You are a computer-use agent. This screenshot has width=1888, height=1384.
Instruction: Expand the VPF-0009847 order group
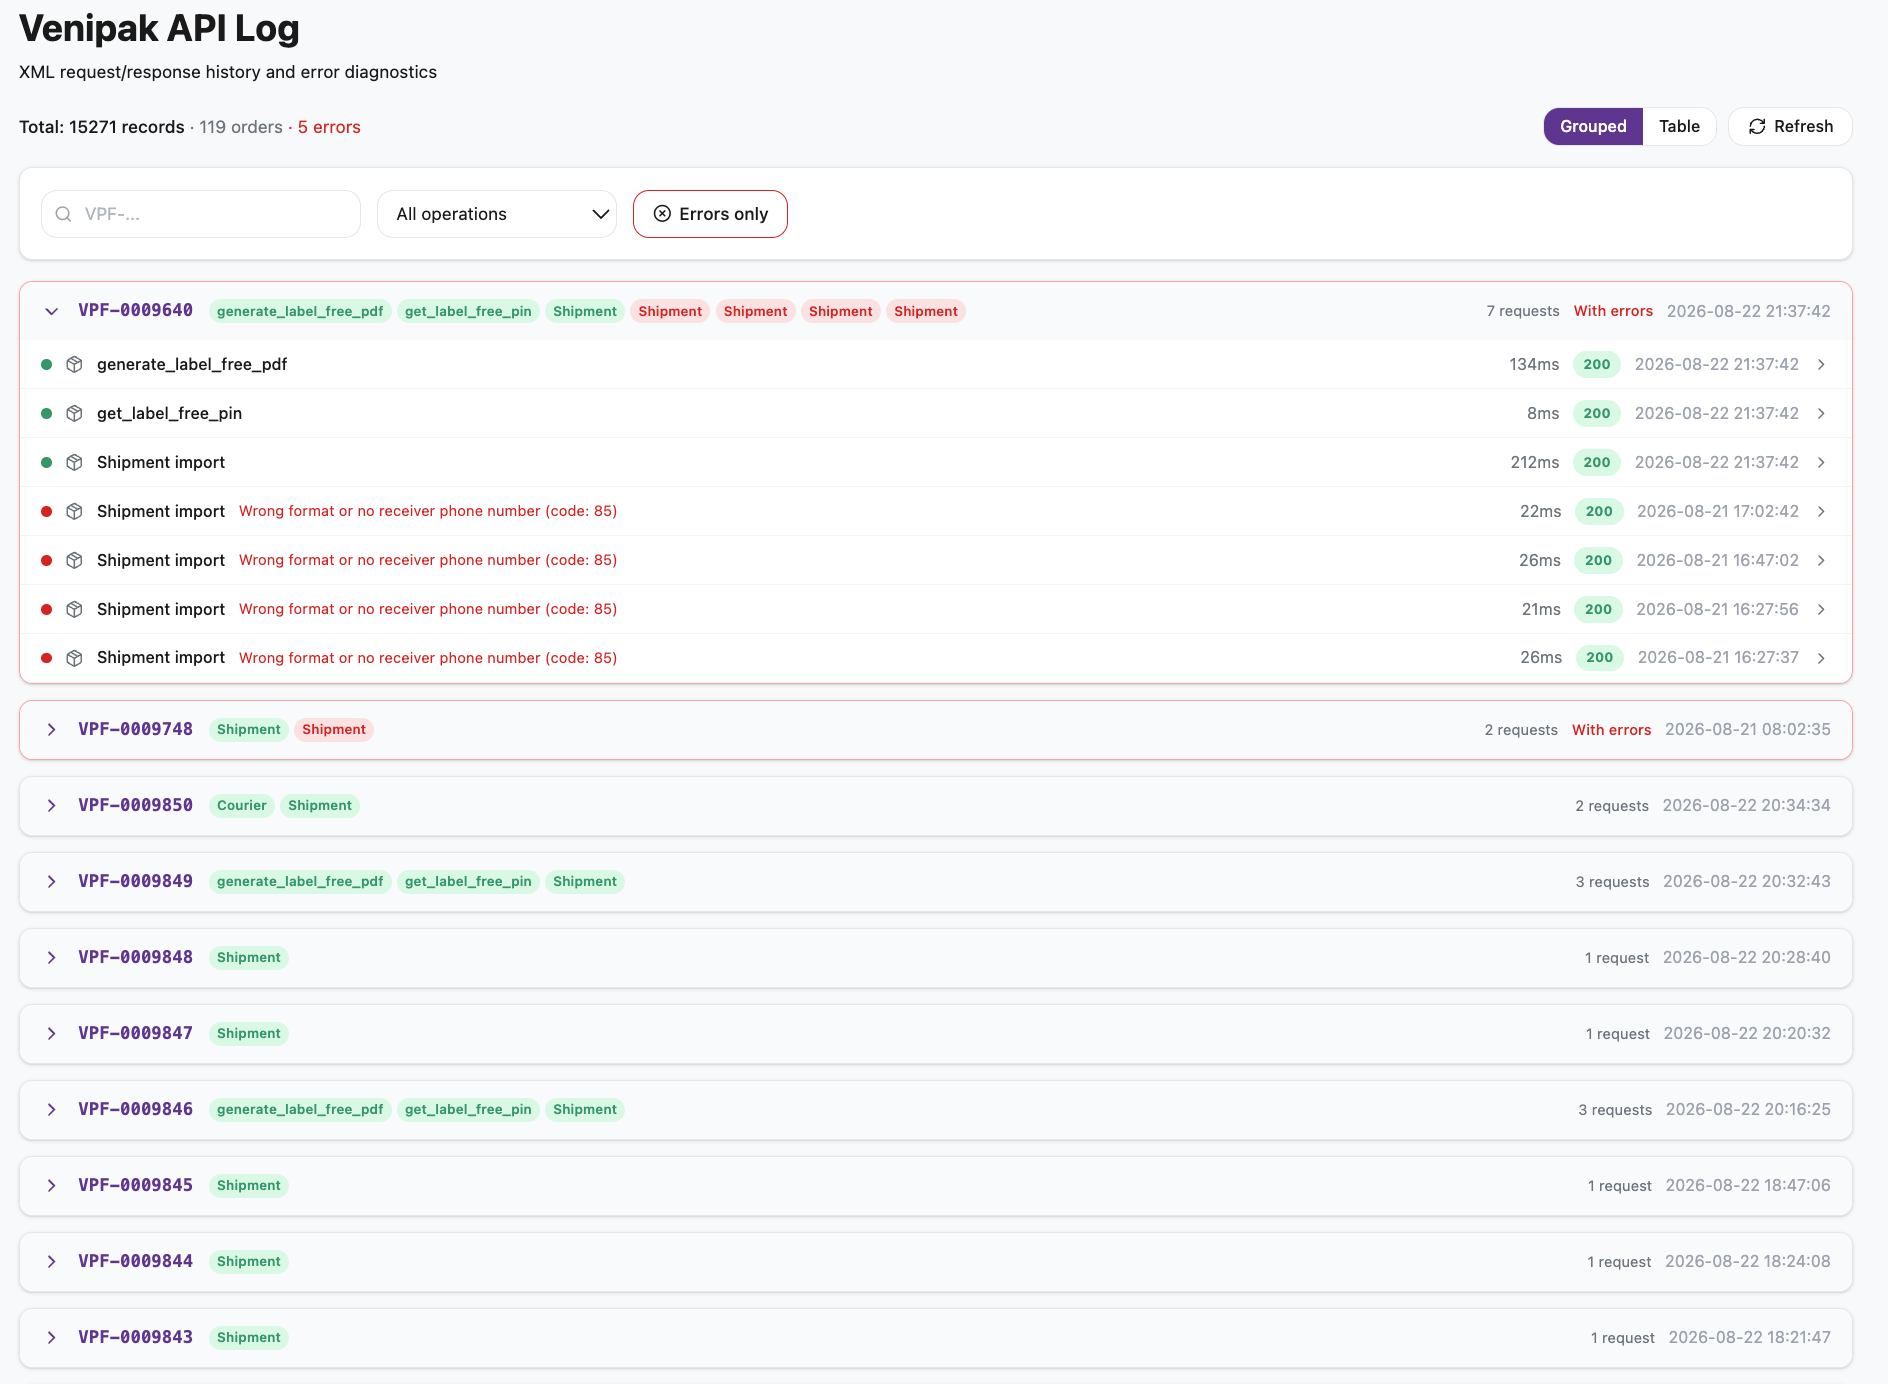point(51,1034)
